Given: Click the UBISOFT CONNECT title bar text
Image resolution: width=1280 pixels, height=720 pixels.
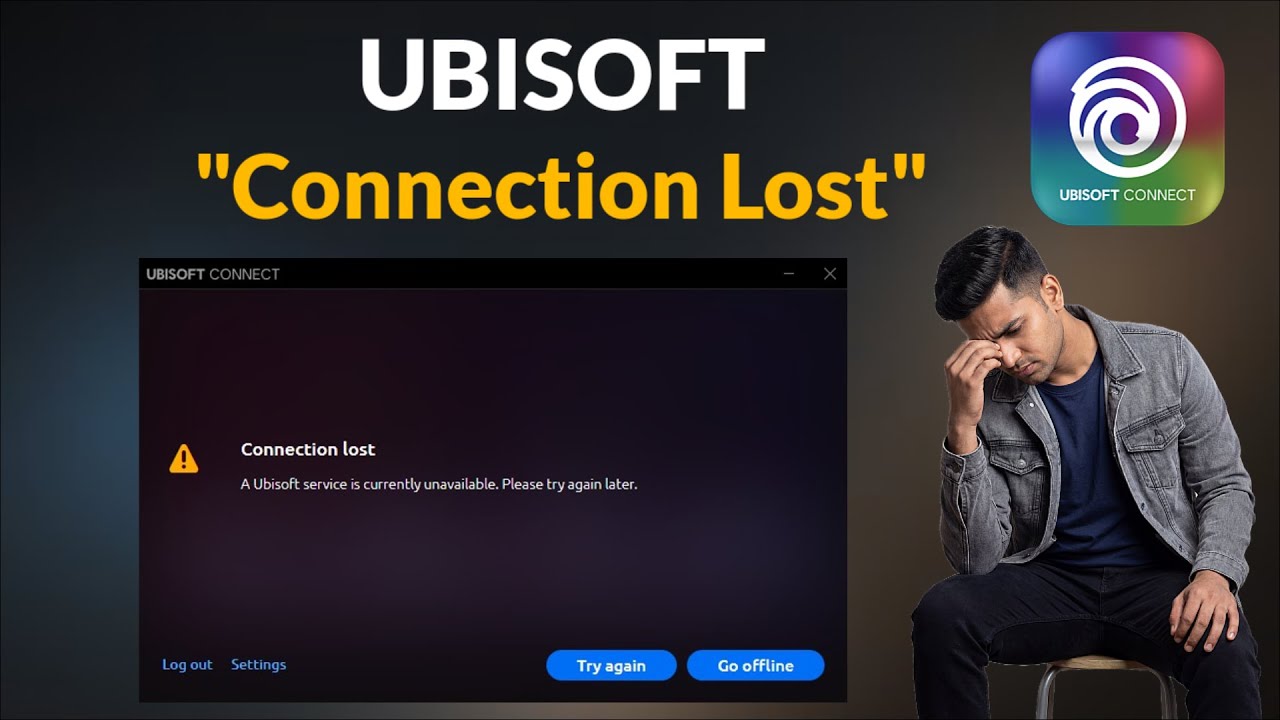Looking at the screenshot, I should point(213,274).
